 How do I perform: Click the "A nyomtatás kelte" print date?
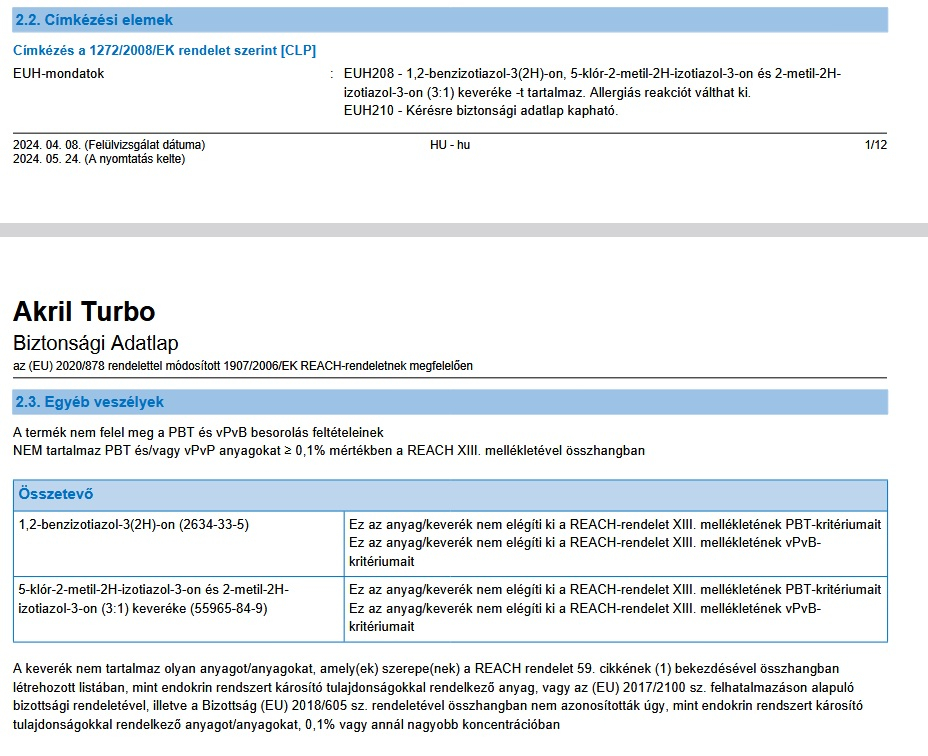pos(99,159)
